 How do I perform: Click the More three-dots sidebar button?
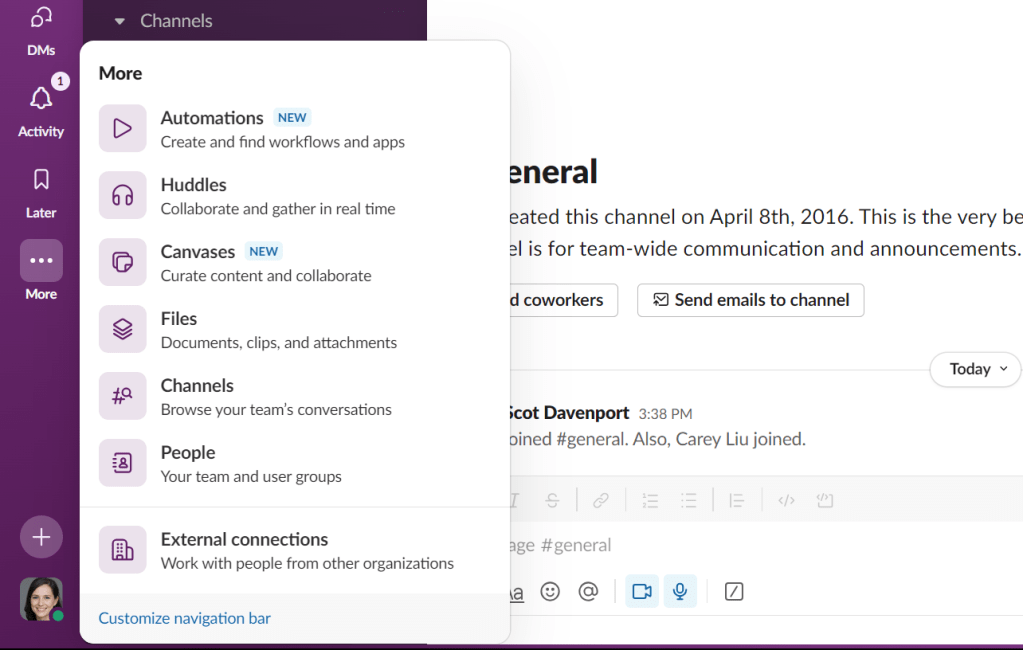[41, 260]
